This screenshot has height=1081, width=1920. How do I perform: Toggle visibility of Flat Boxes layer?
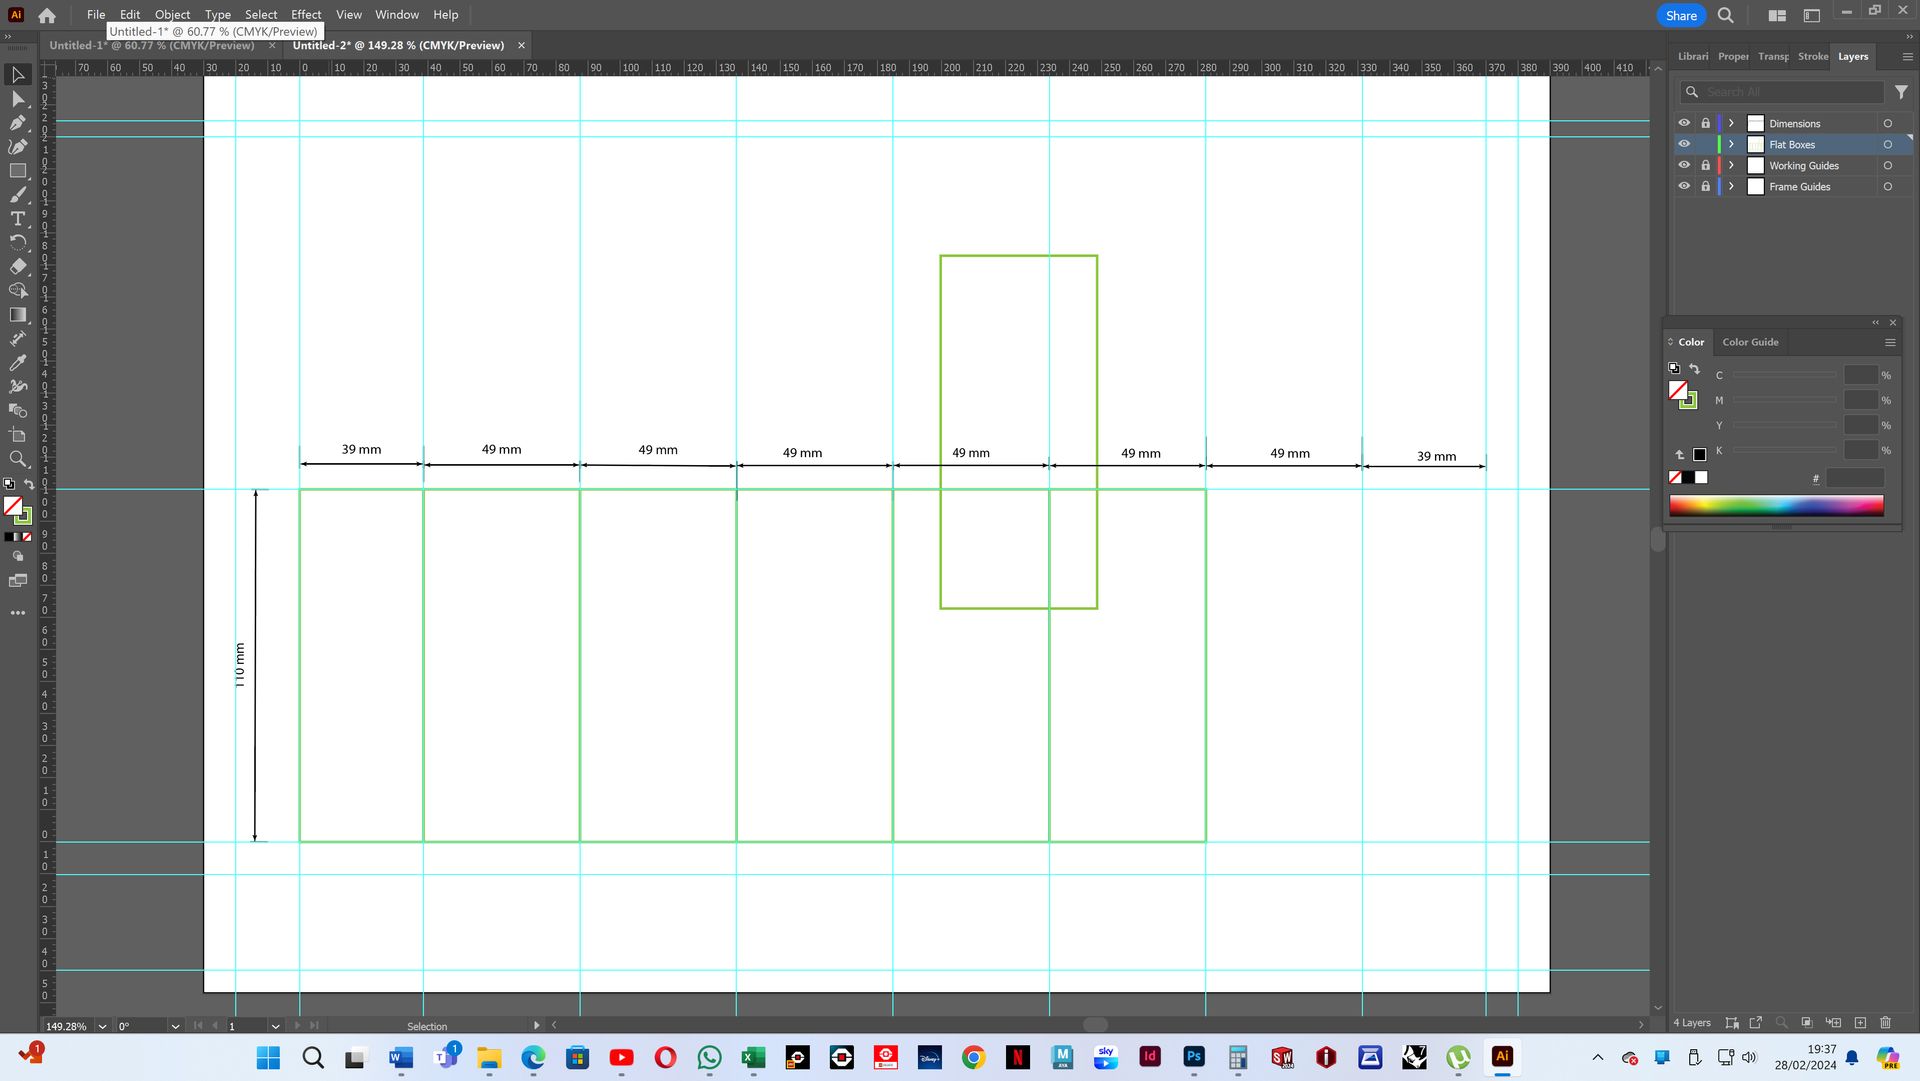click(1684, 144)
